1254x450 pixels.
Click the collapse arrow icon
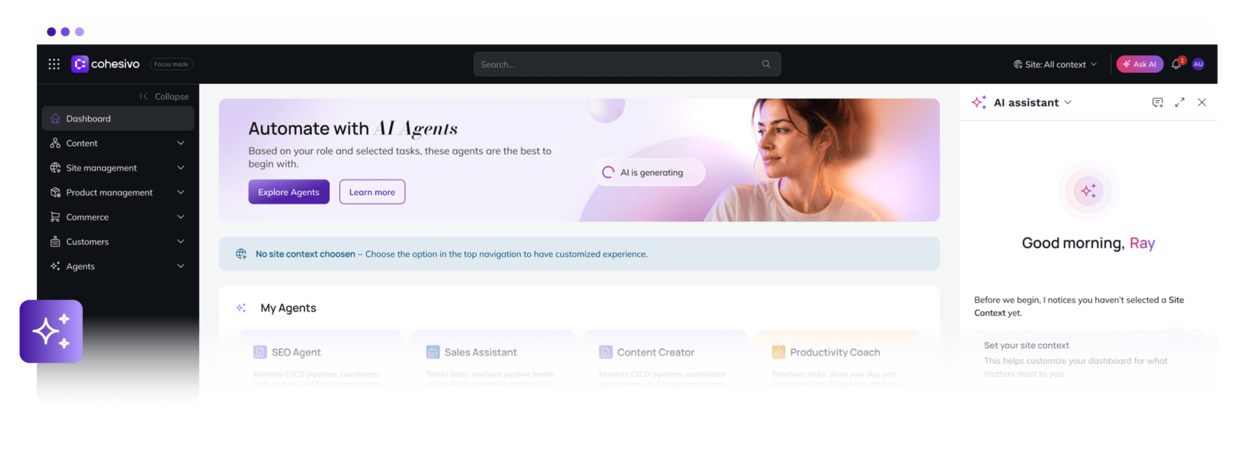point(143,96)
